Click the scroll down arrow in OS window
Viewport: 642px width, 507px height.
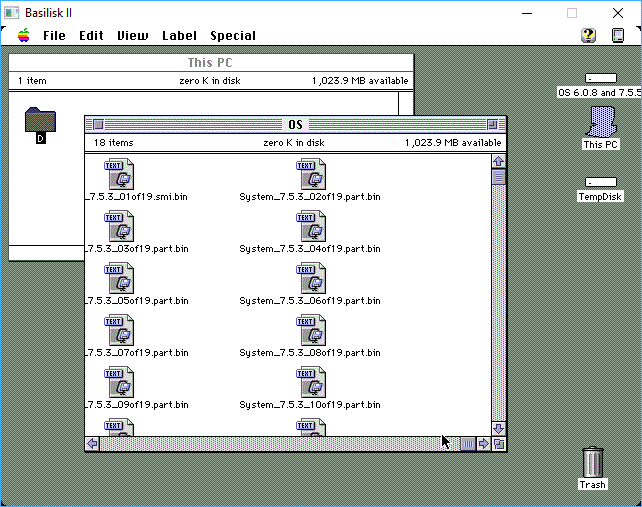pyautogui.click(x=498, y=429)
